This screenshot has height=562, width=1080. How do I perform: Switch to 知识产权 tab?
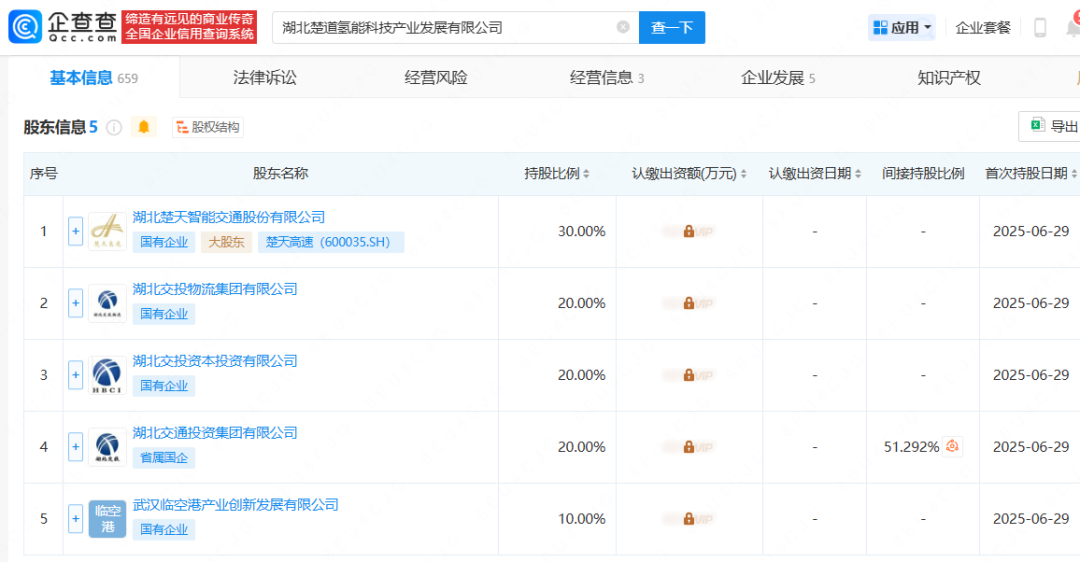[x=949, y=78]
